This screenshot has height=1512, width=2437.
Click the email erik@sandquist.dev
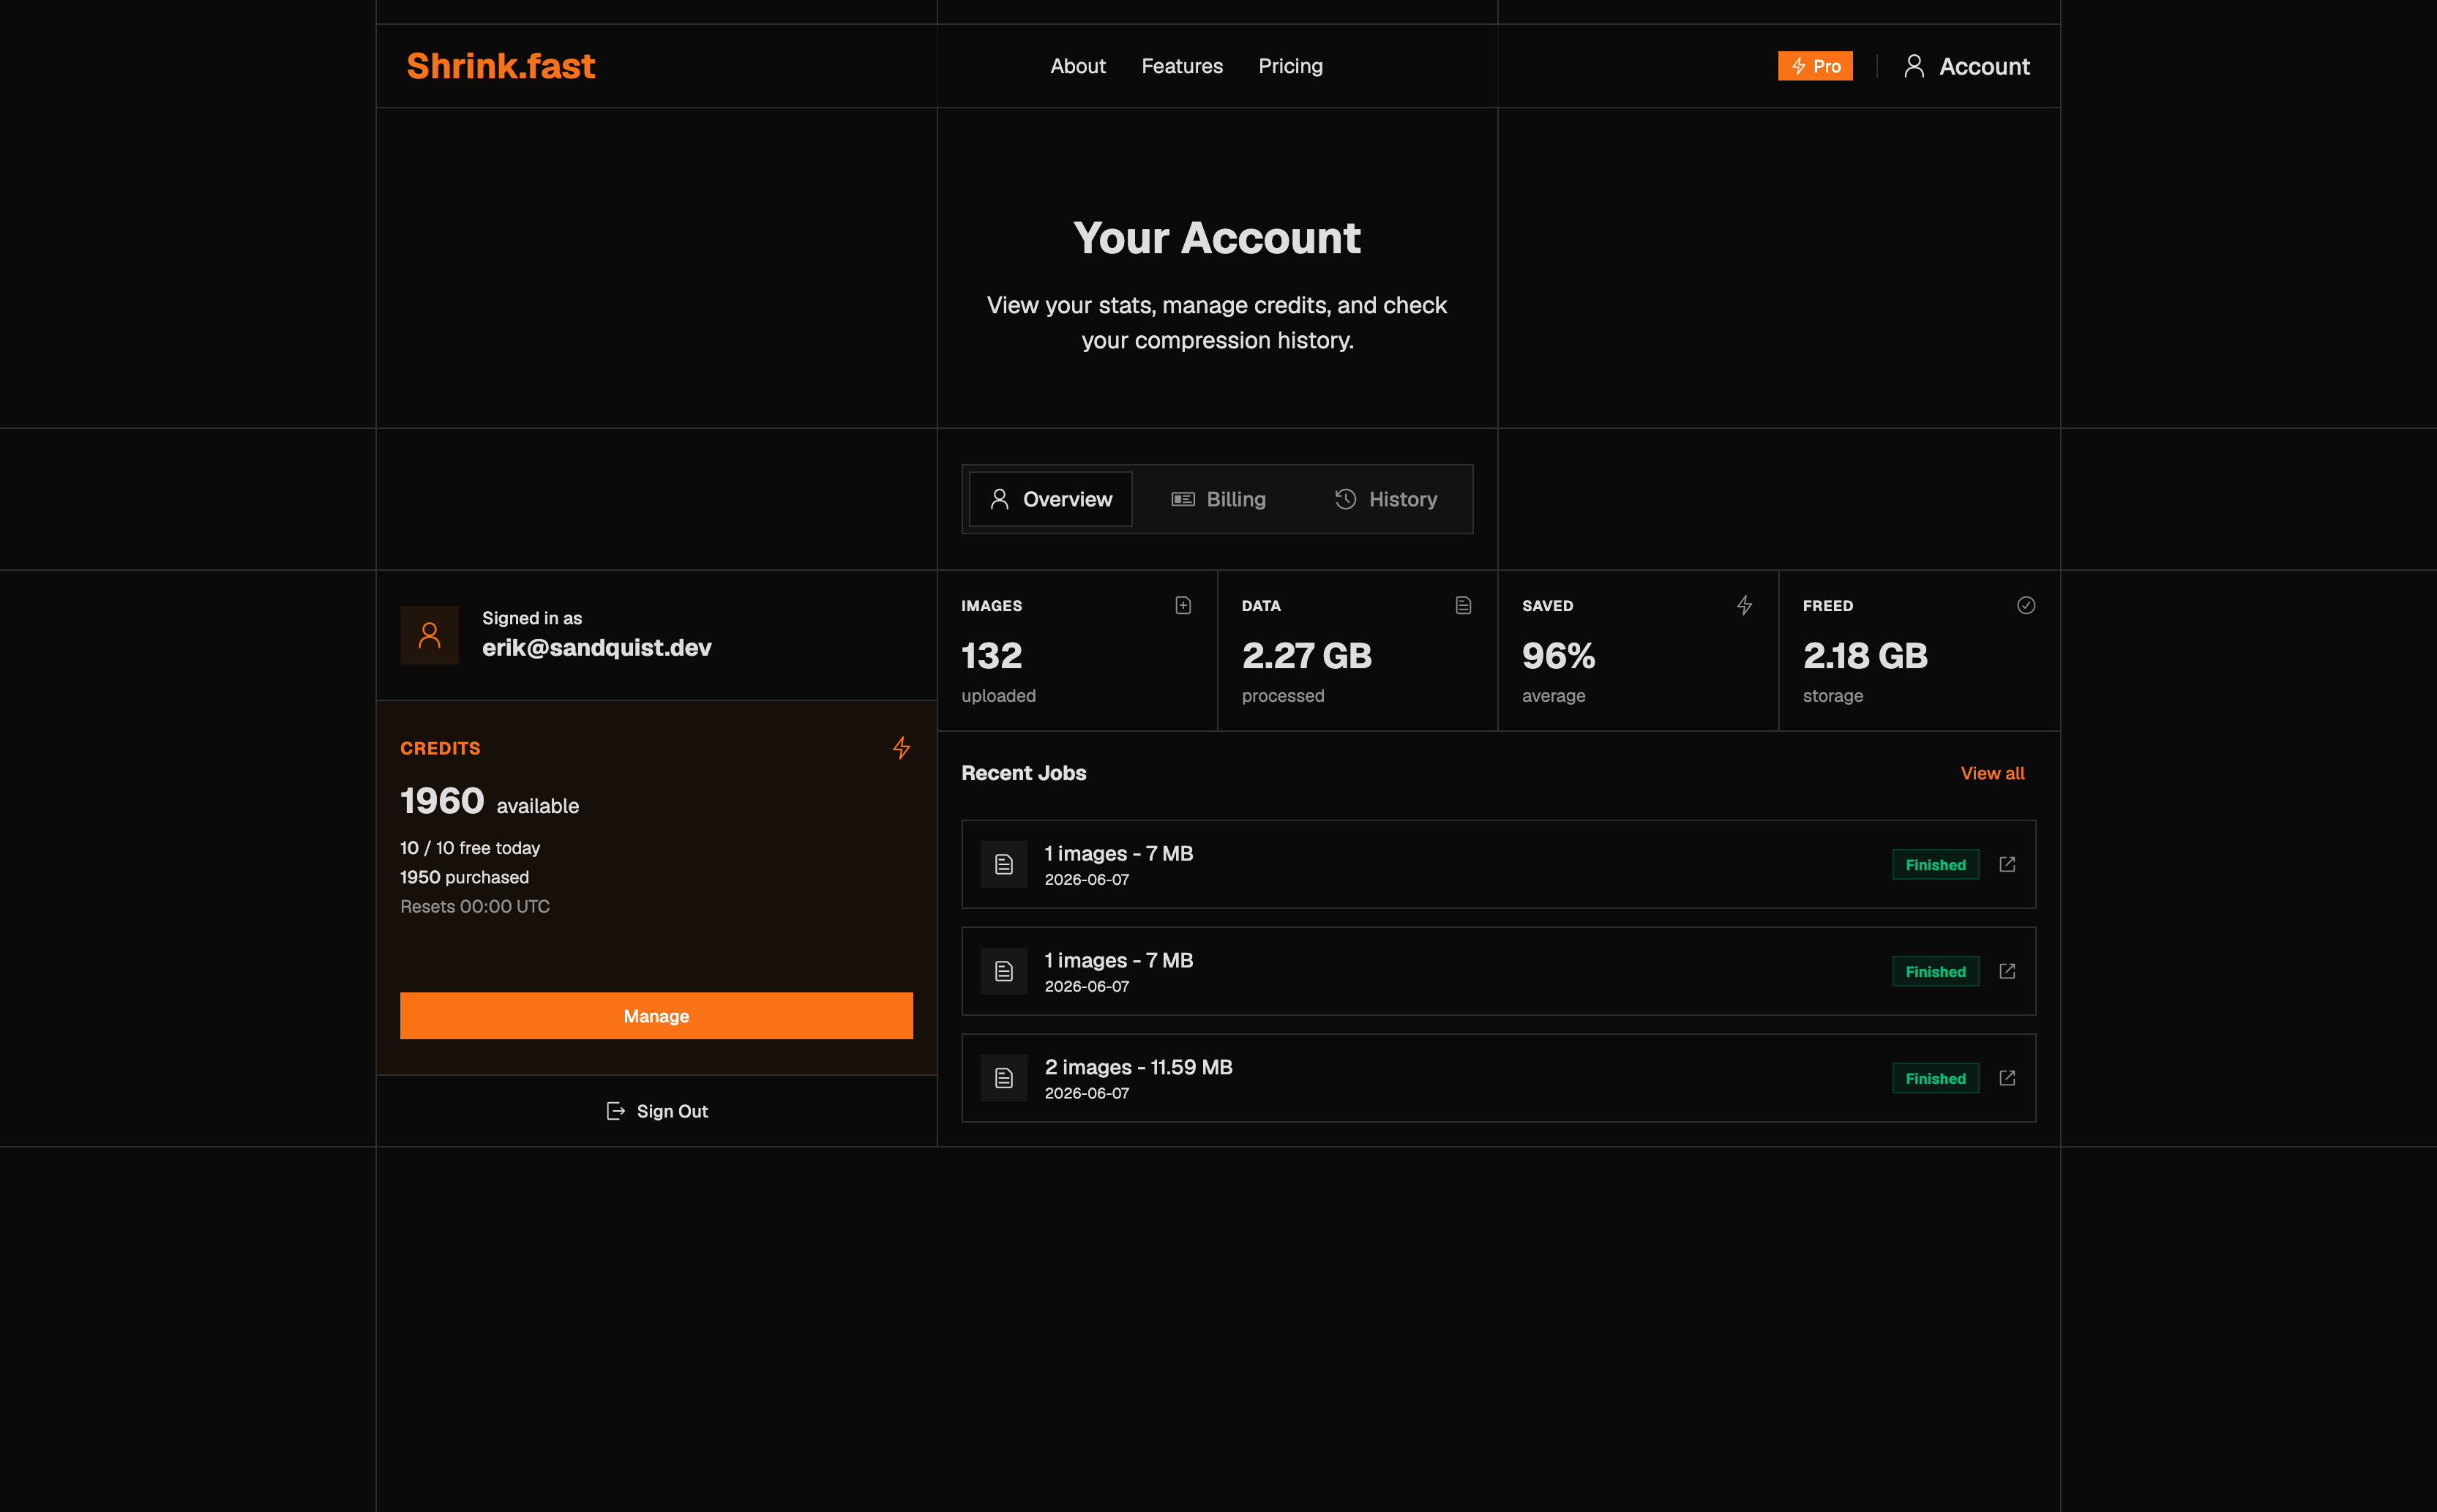[597, 648]
